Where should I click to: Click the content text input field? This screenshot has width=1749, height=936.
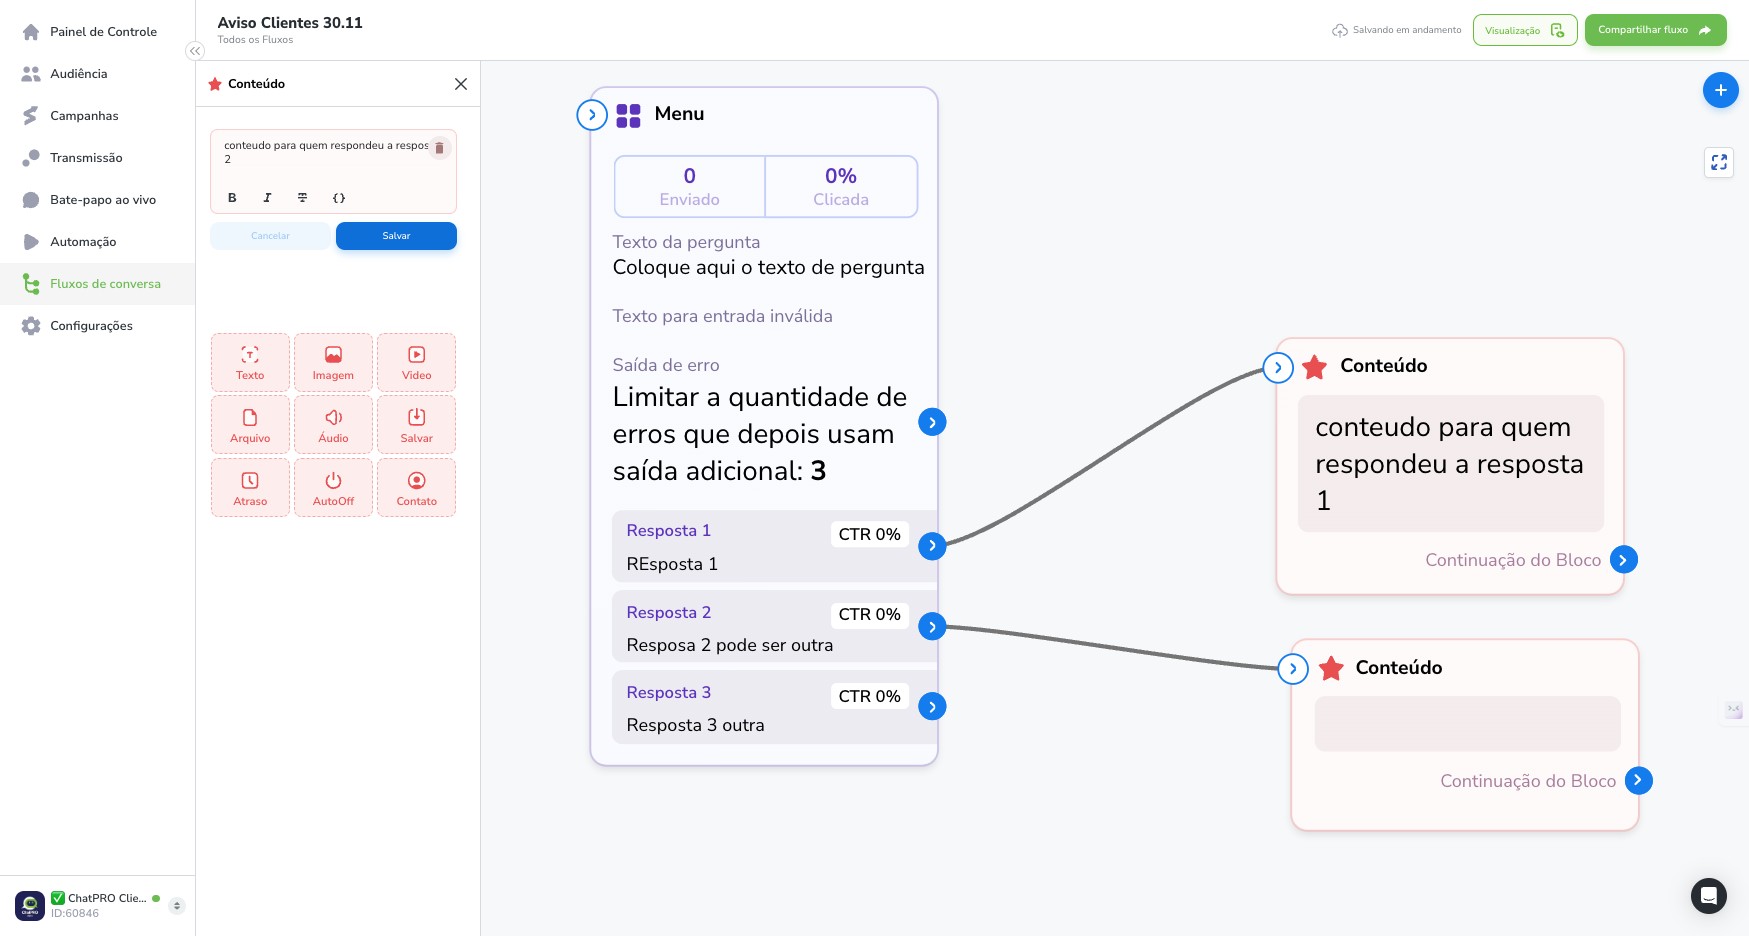(x=325, y=153)
